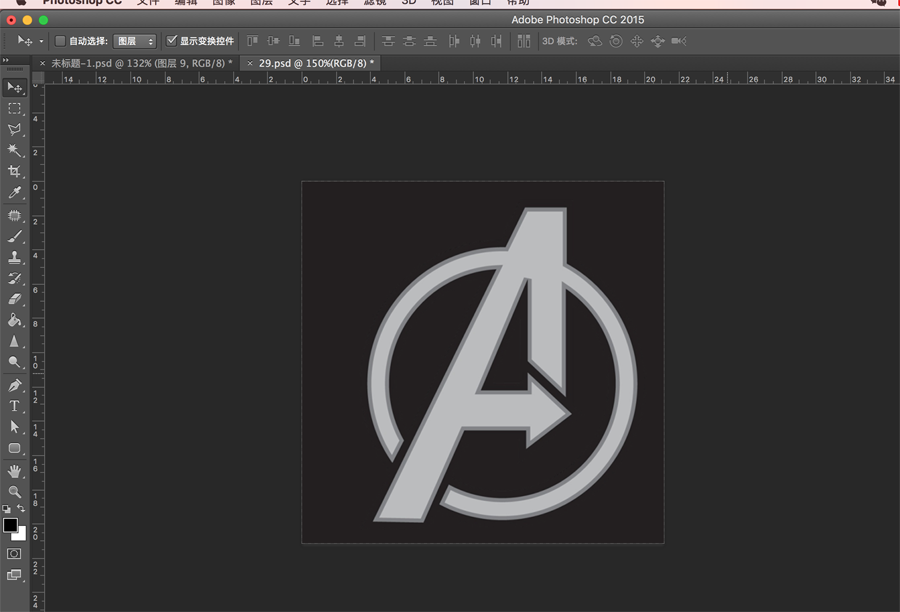Reset to default foreground and background colors
Image resolution: width=900 pixels, height=612 pixels.
(x=6, y=509)
